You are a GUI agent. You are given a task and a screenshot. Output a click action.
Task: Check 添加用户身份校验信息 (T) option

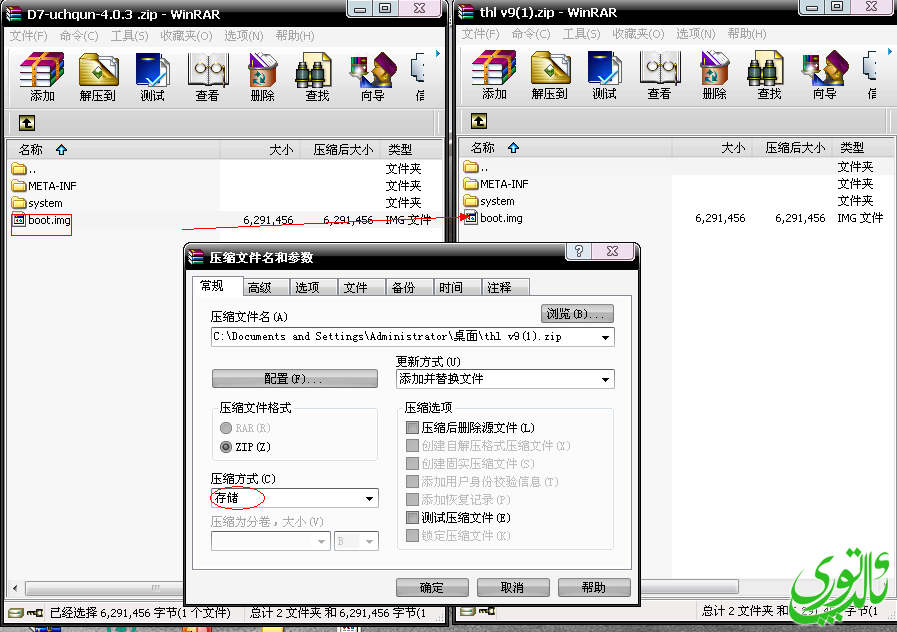pyautogui.click(x=412, y=482)
